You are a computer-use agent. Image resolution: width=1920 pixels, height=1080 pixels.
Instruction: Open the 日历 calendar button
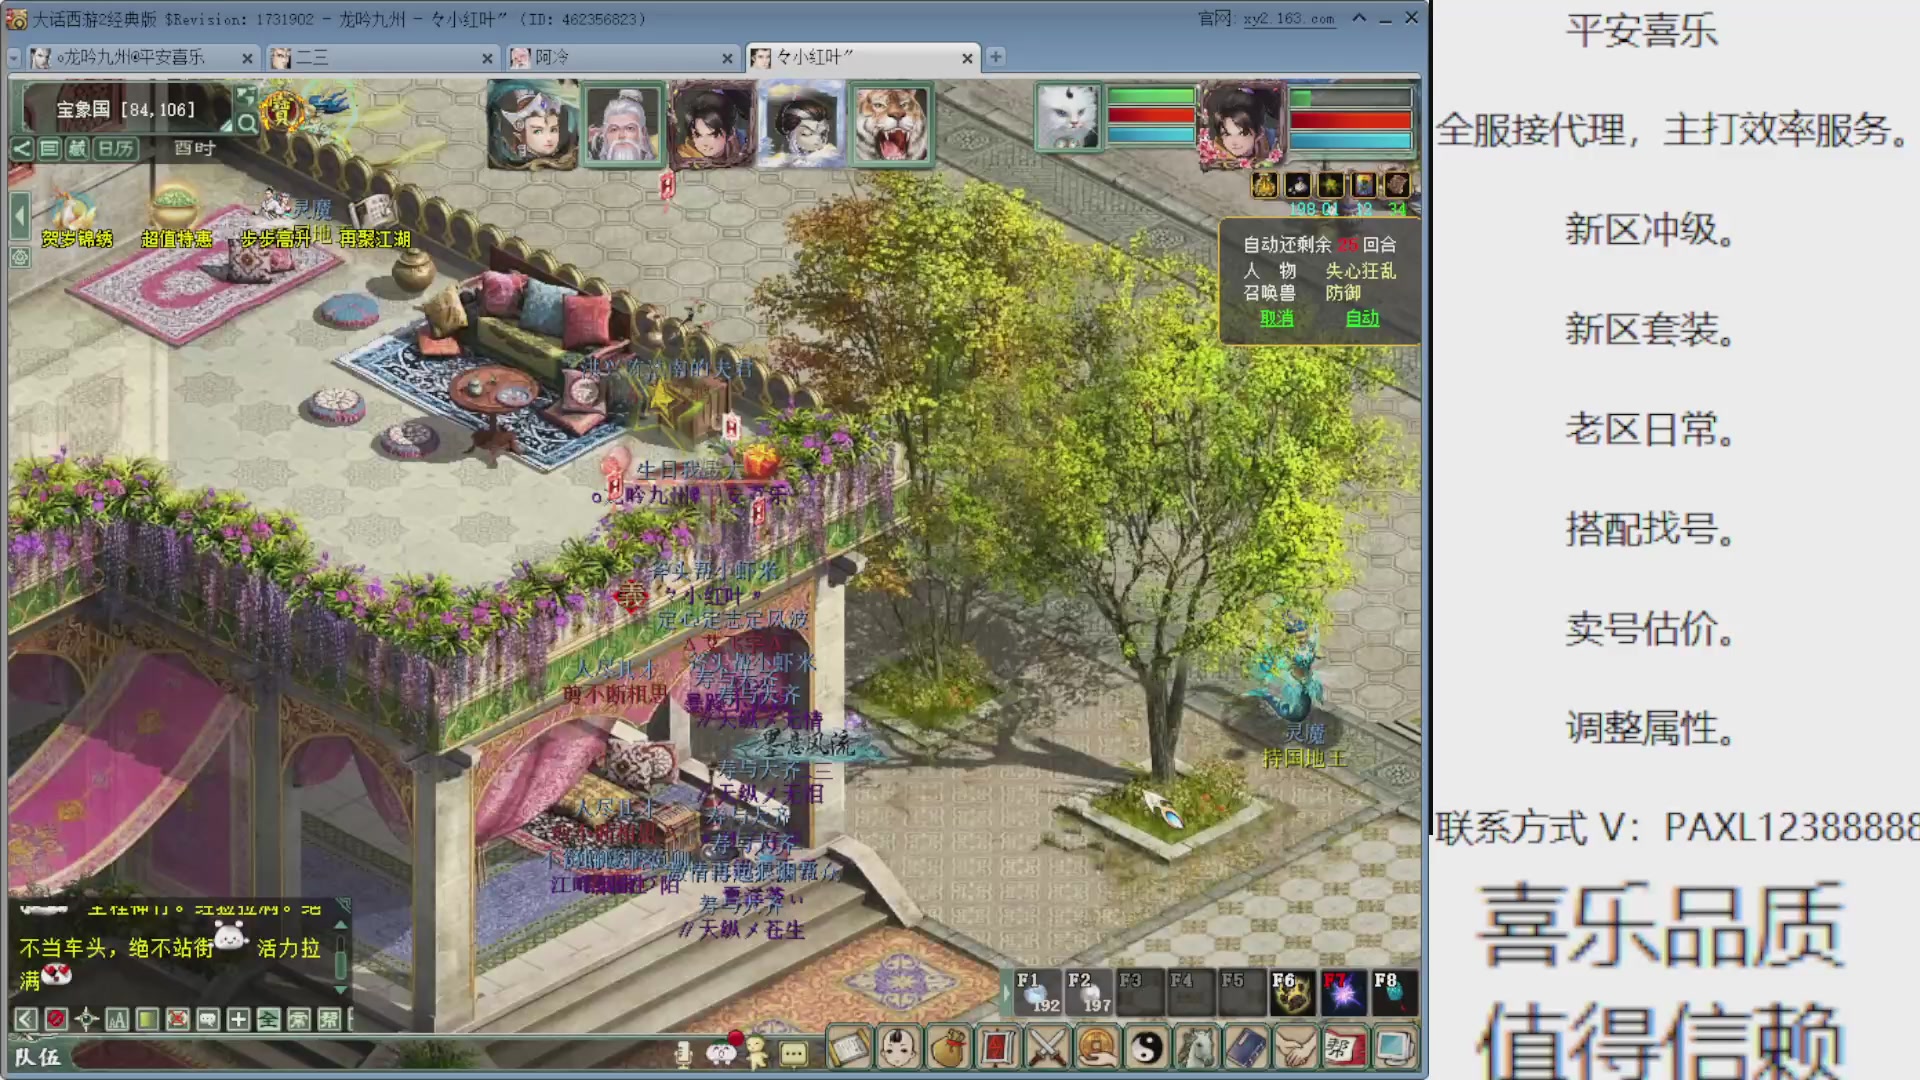[x=116, y=149]
